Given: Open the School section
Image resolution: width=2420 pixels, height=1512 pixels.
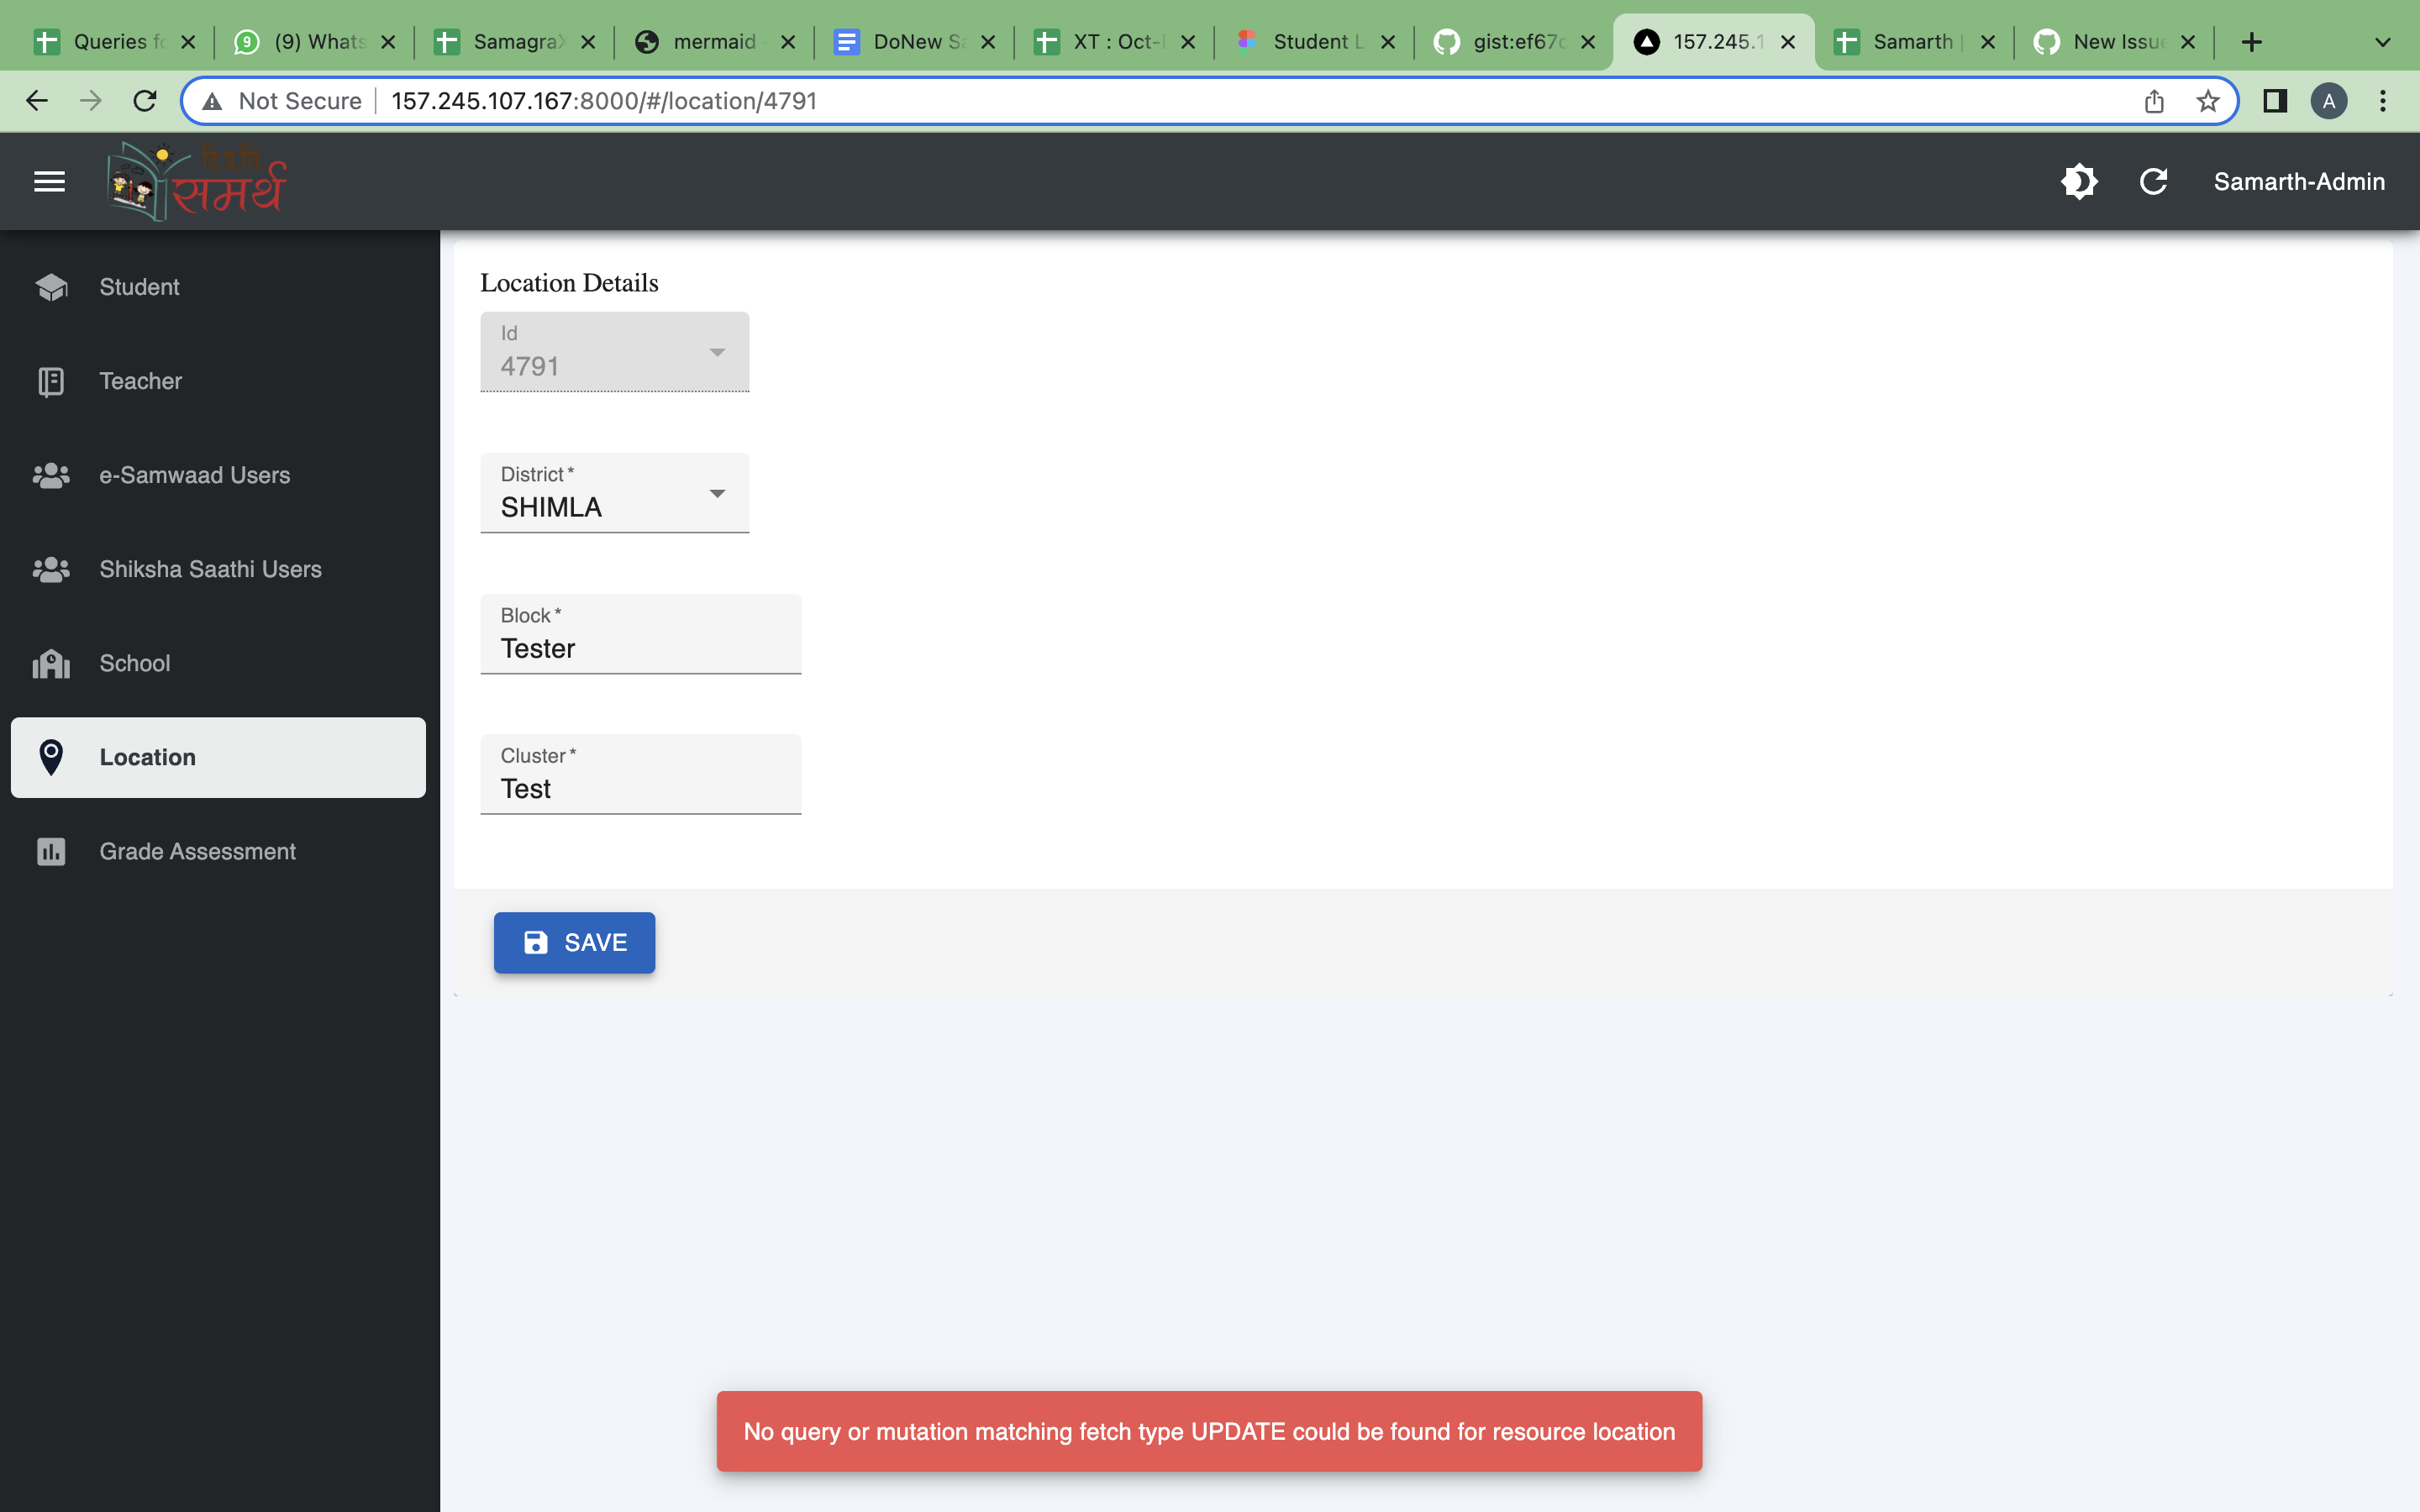Looking at the screenshot, I should (x=134, y=663).
